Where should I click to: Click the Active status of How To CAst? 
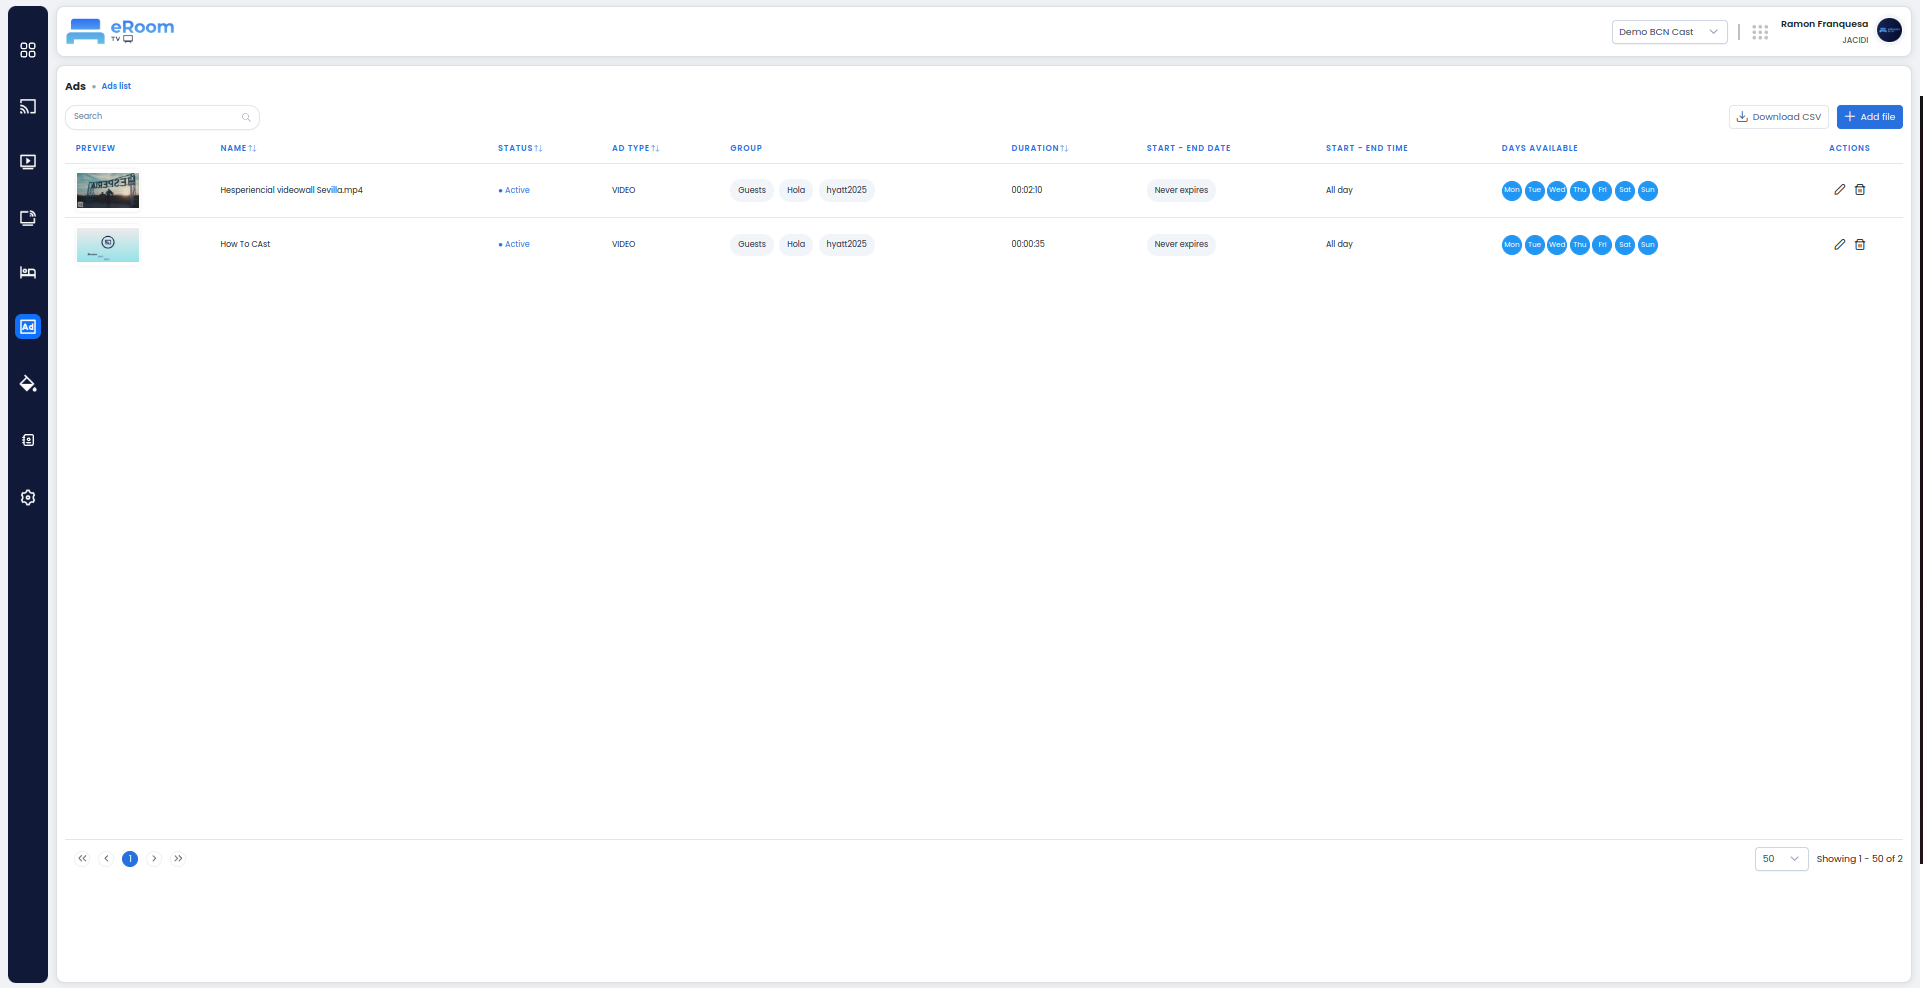[x=514, y=244]
